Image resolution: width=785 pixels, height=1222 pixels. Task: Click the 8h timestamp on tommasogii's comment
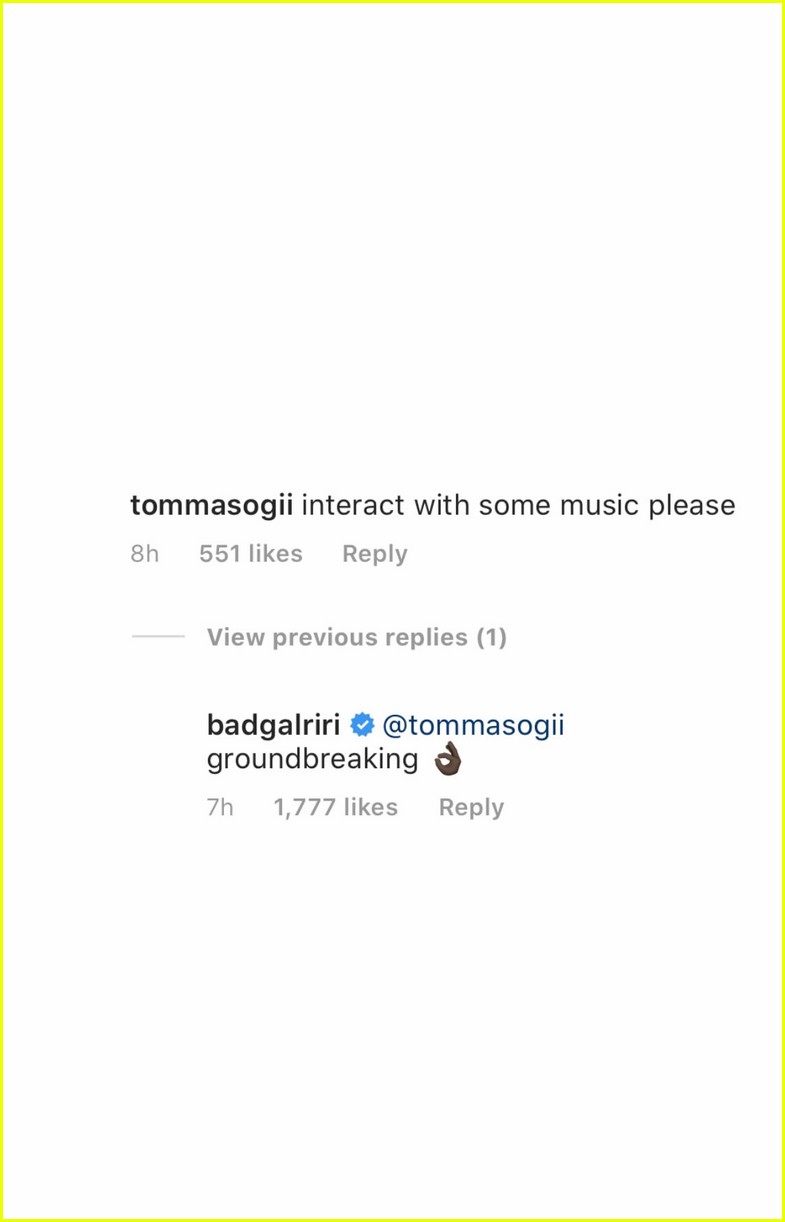pos(144,553)
